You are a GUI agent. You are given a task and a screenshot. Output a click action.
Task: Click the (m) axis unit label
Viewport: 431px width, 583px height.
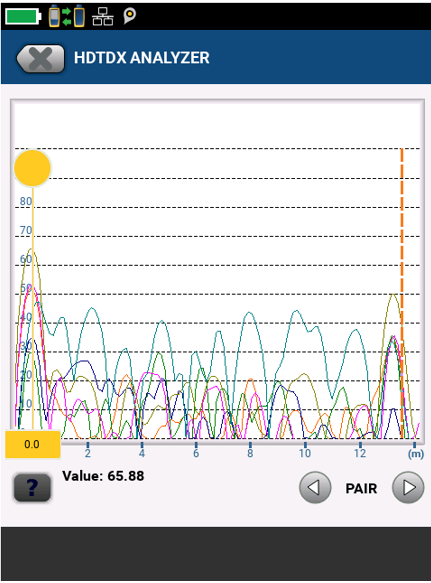pos(416,454)
